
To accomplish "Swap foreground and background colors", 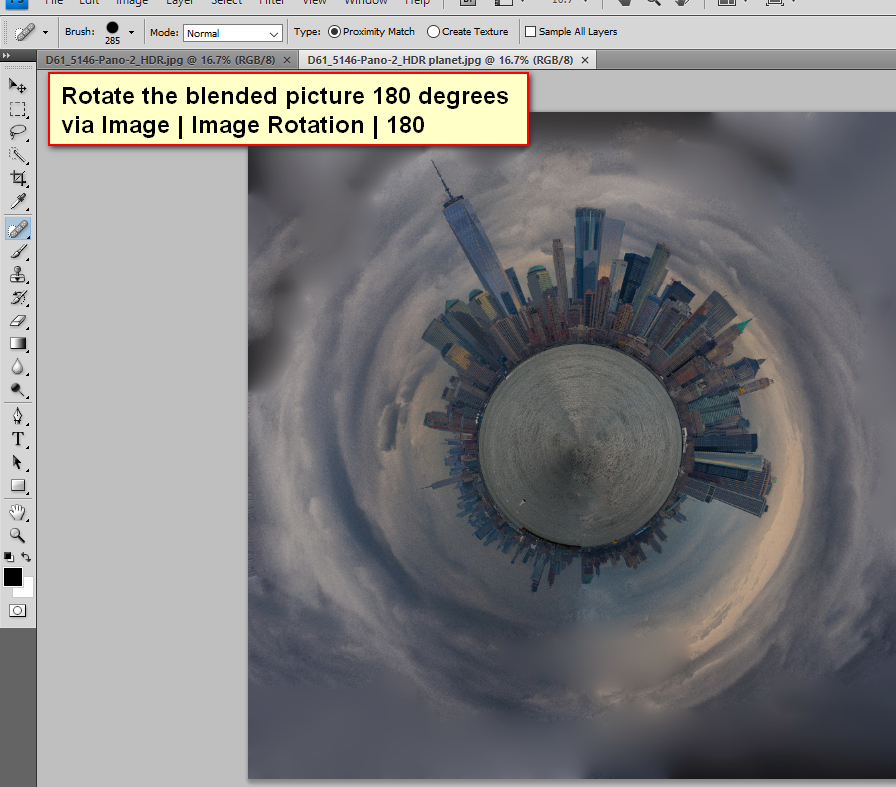I will pos(26,556).
